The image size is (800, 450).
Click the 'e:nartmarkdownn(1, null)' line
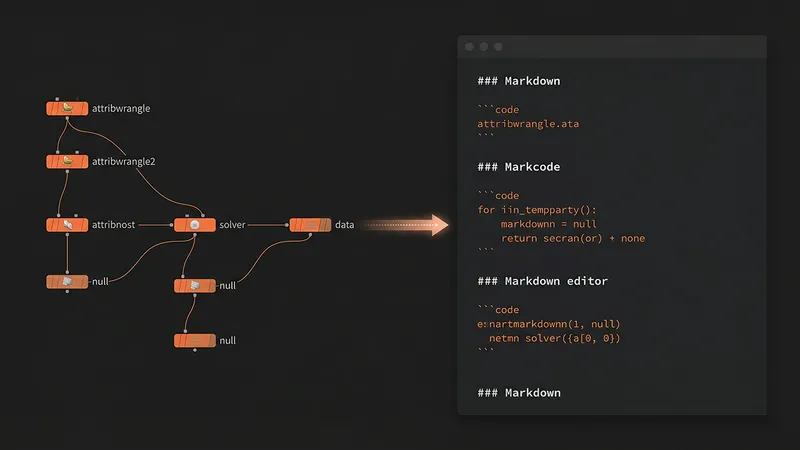click(x=548, y=324)
